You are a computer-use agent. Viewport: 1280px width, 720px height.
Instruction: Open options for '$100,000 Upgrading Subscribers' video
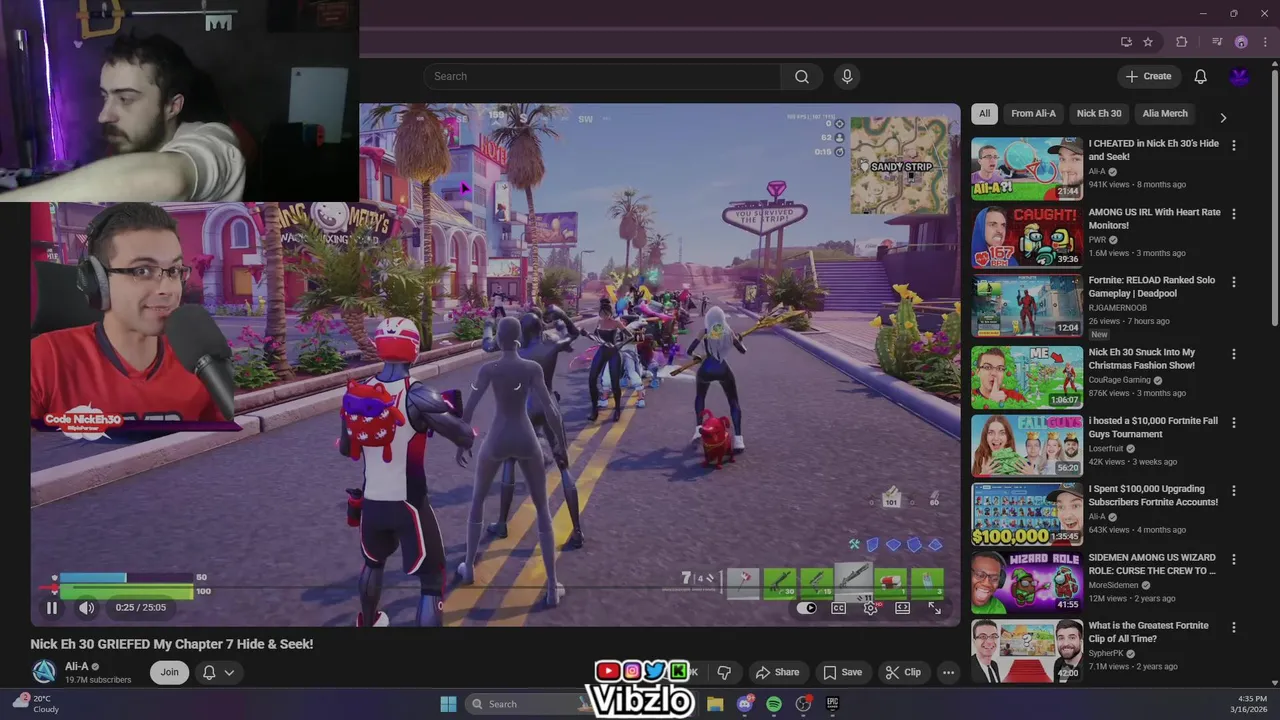[1233, 491]
